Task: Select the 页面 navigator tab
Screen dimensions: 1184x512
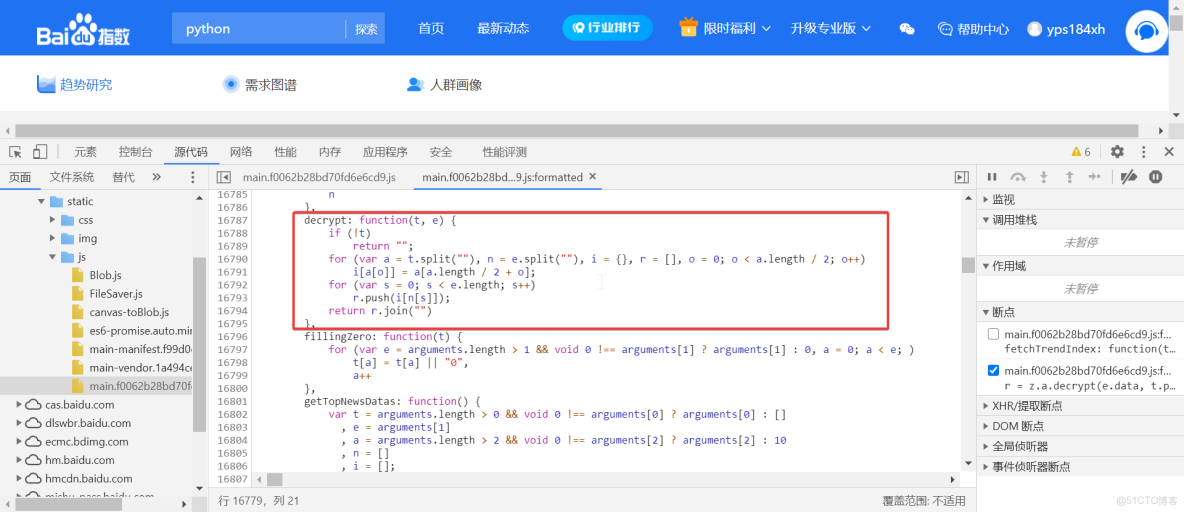Action: (20, 177)
